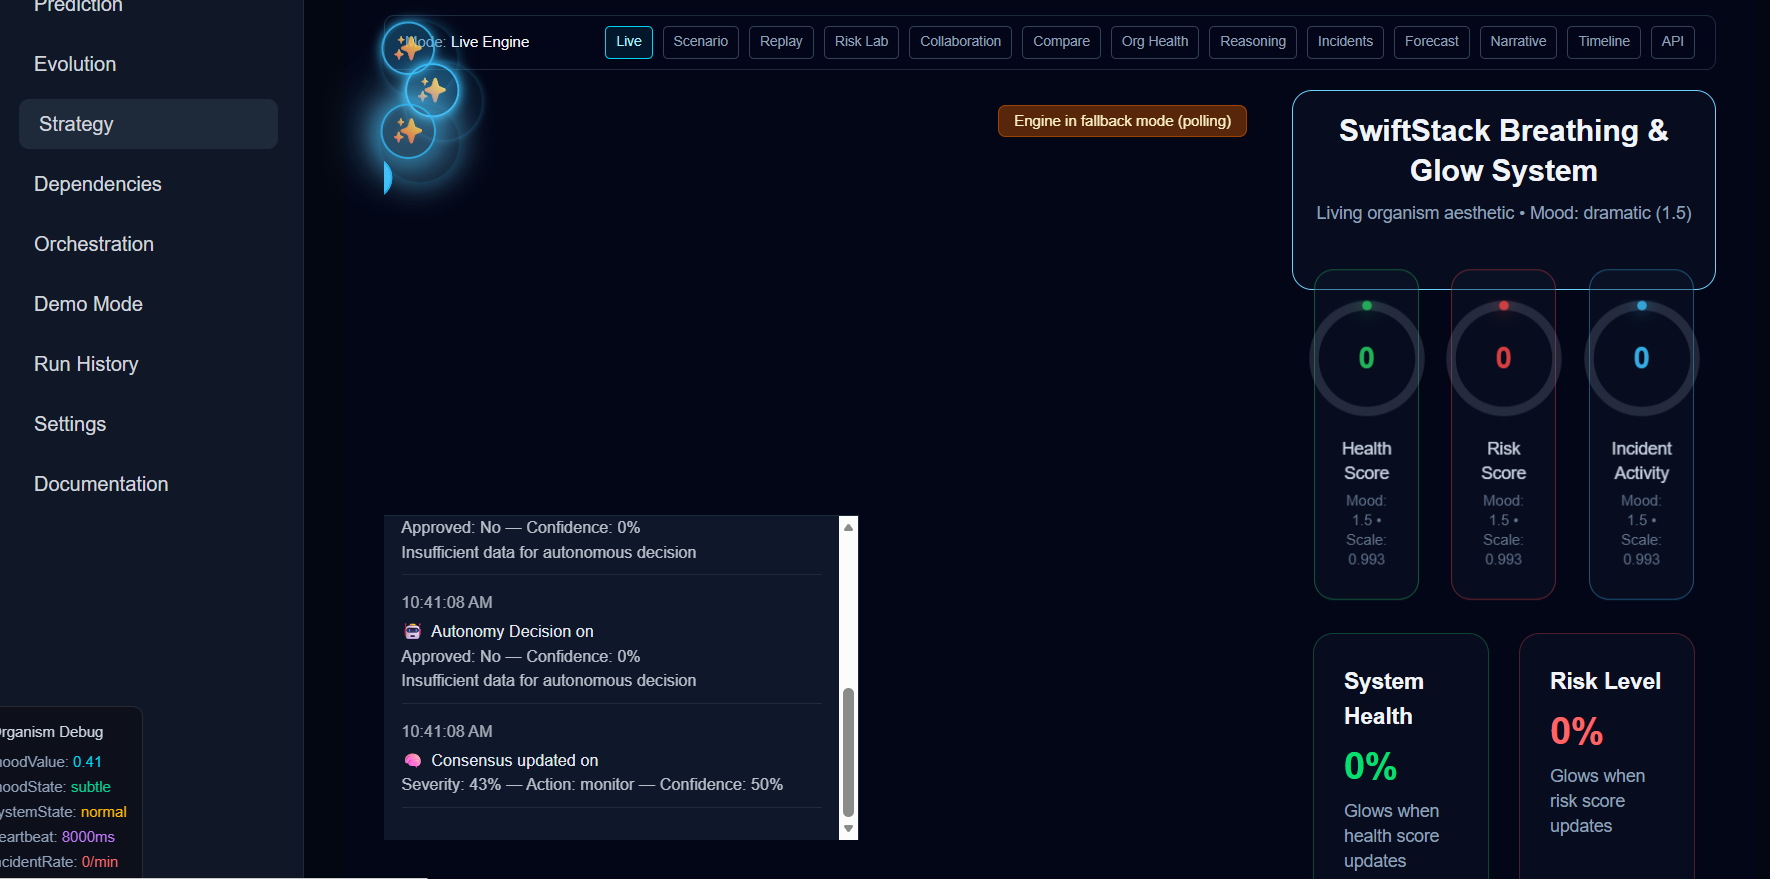Open Demo Mode from sidebar
Viewport: 1770px width, 879px height.
tap(148, 304)
